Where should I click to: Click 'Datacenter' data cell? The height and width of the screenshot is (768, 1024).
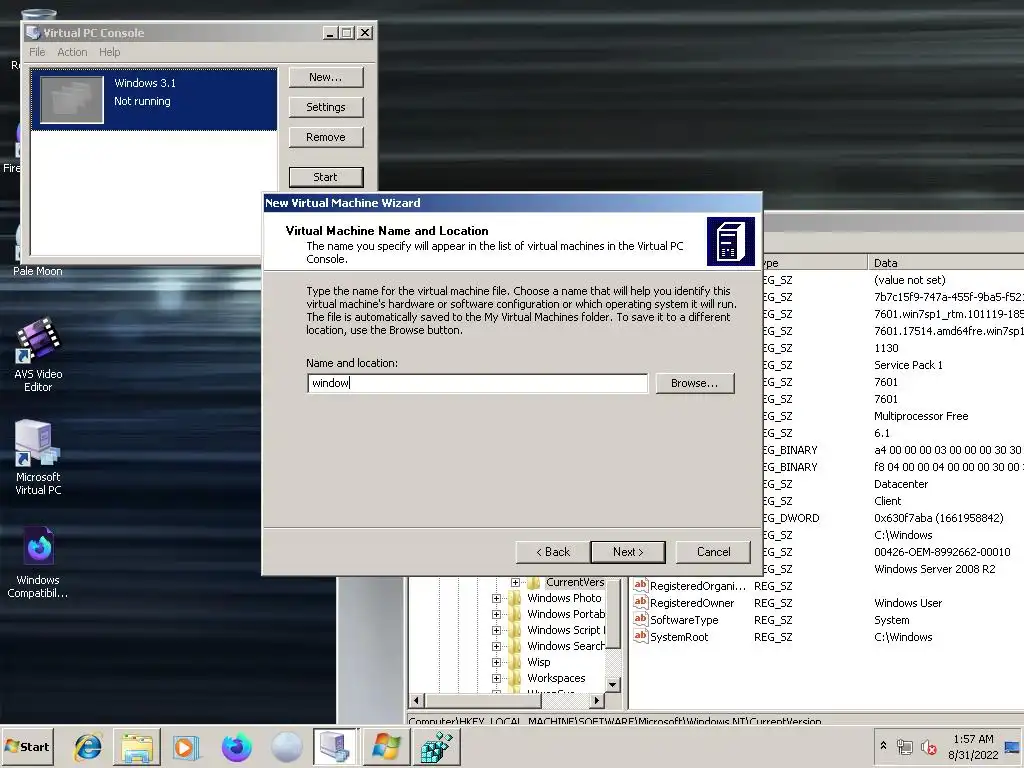point(901,484)
